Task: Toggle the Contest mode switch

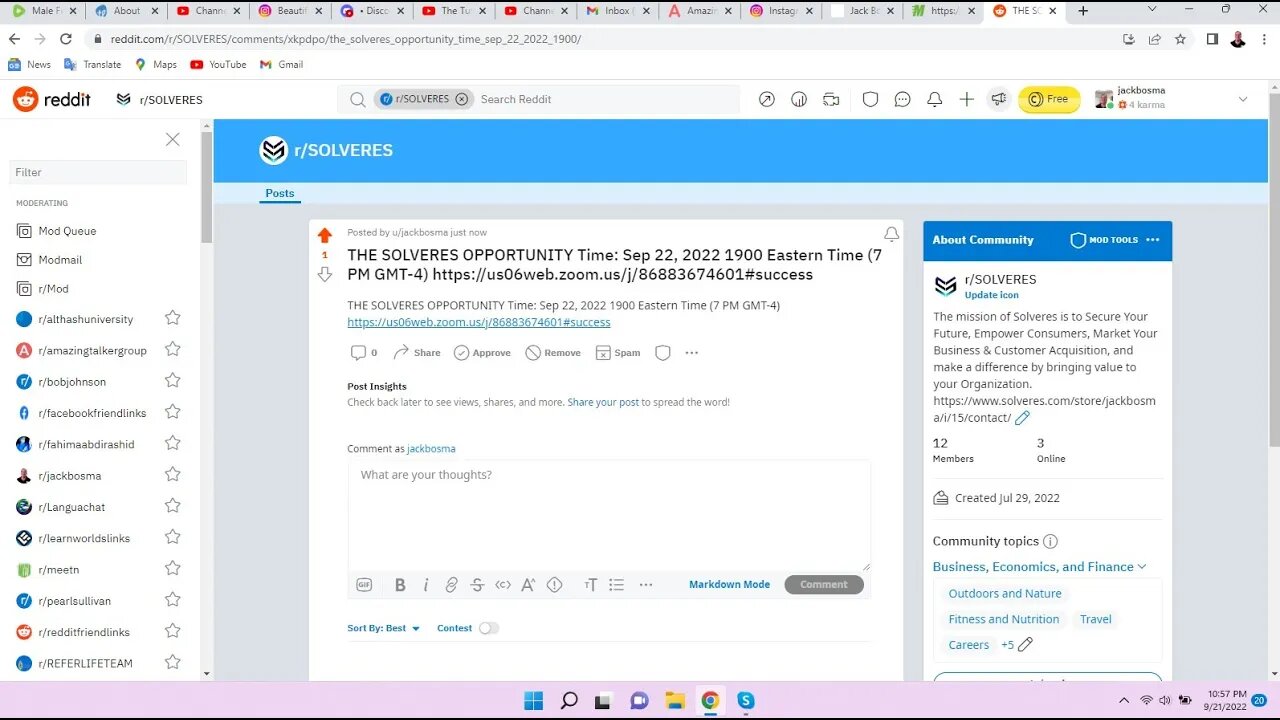Action: point(488,628)
